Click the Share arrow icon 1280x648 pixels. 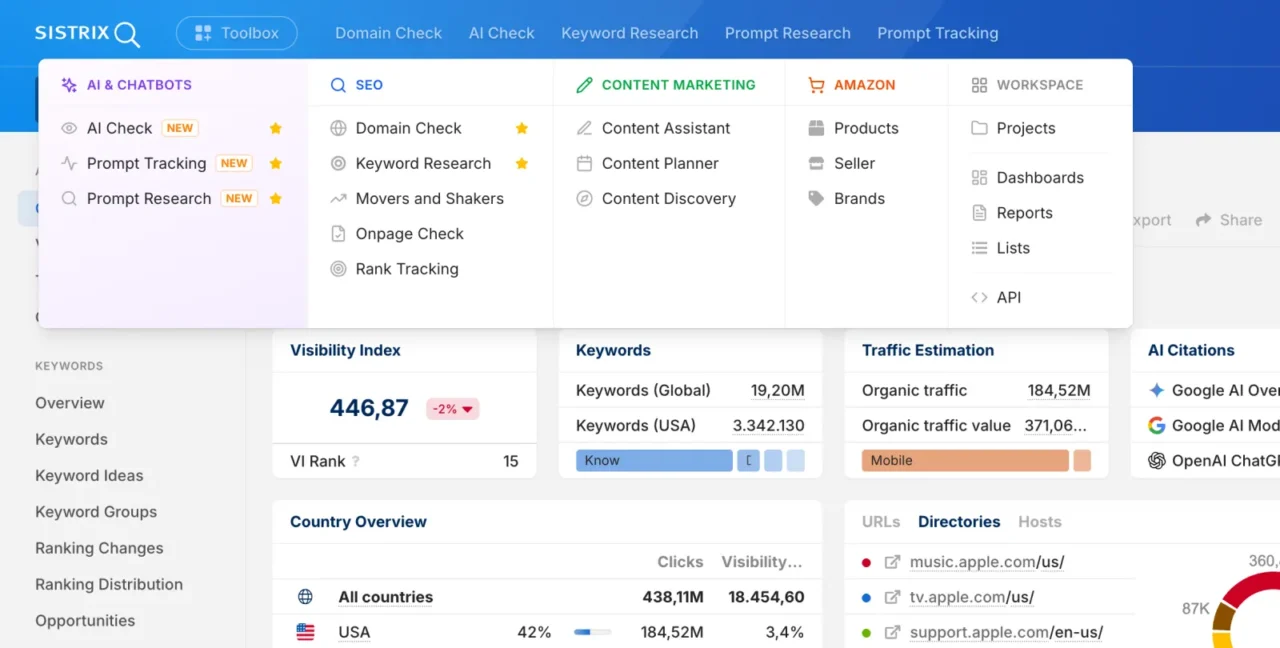pyautogui.click(x=1204, y=220)
